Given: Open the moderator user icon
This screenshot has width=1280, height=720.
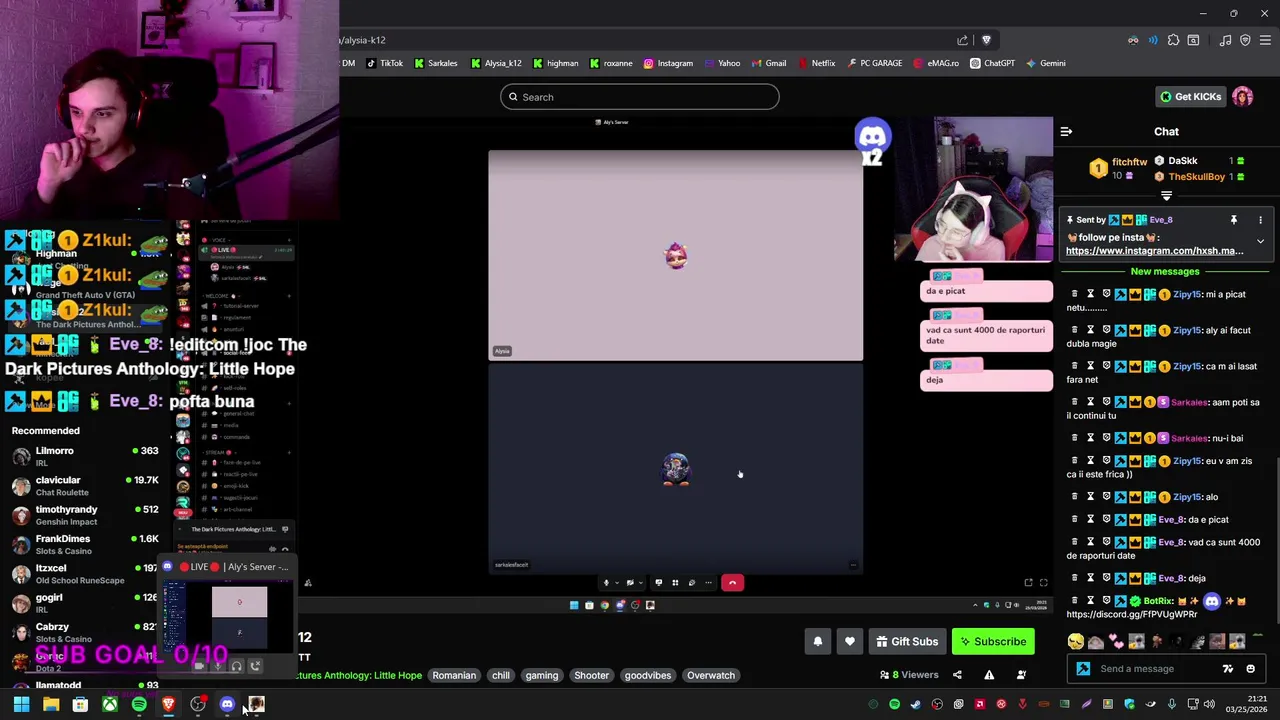Looking at the screenshot, I should click(x=1021, y=675).
